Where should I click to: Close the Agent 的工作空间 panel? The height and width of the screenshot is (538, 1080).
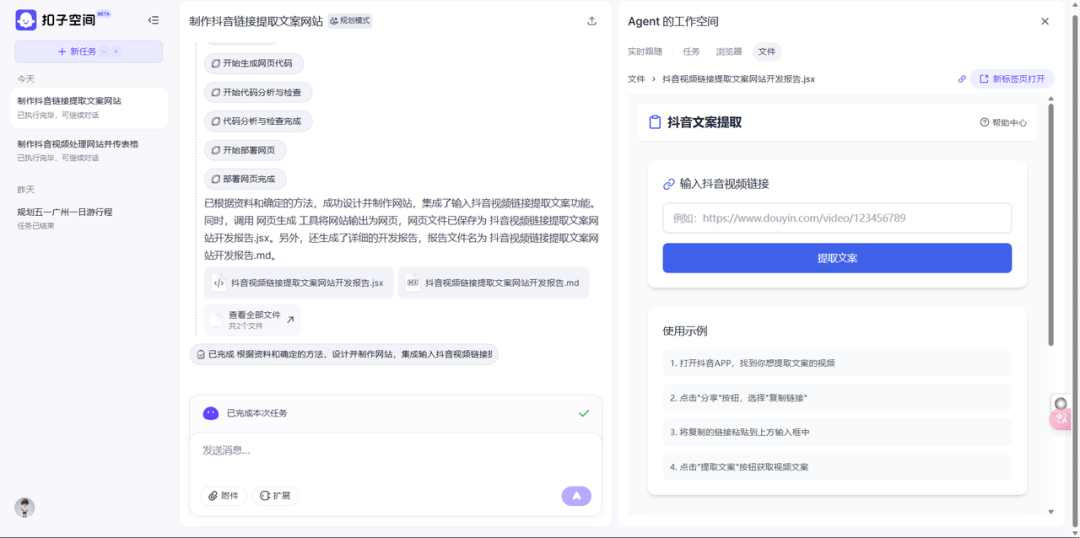1045,21
